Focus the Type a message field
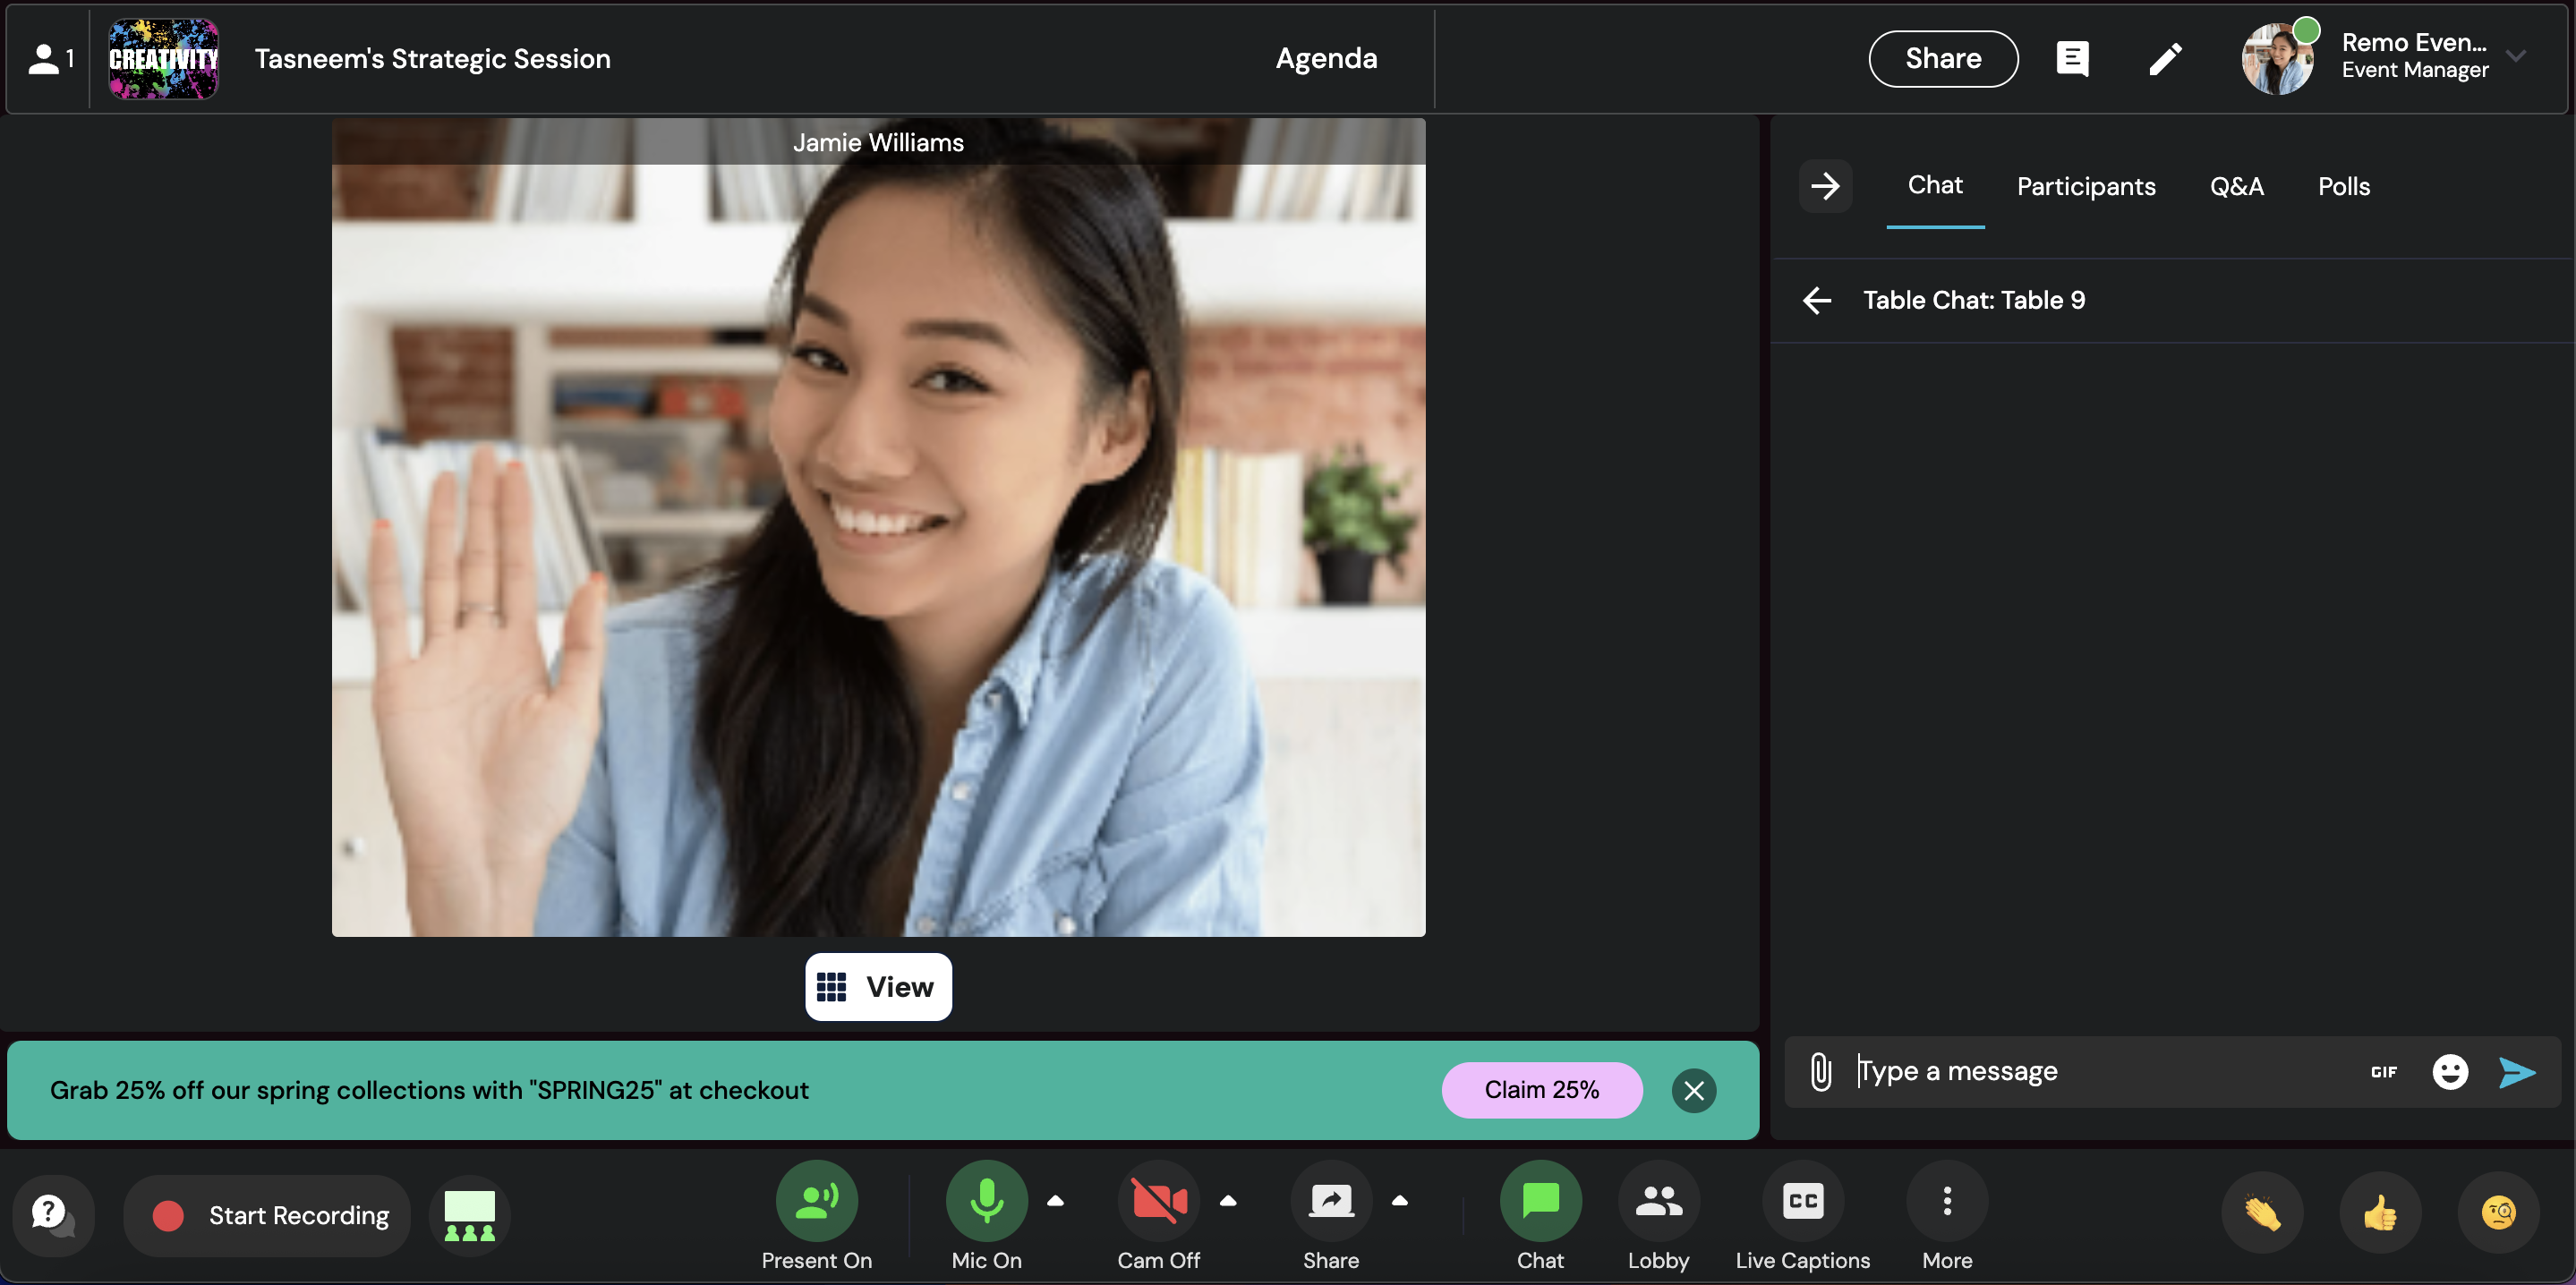The height and width of the screenshot is (1285, 2576). [2100, 1071]
